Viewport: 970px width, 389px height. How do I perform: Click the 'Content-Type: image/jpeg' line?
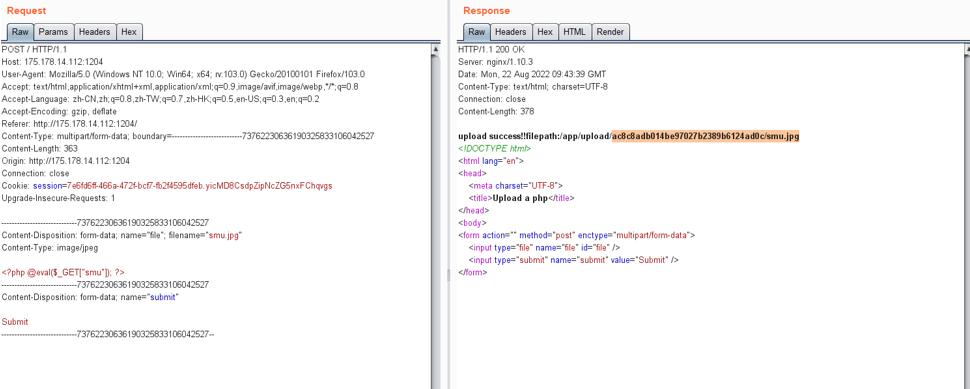pyautogui.click(x=49, y=247)
